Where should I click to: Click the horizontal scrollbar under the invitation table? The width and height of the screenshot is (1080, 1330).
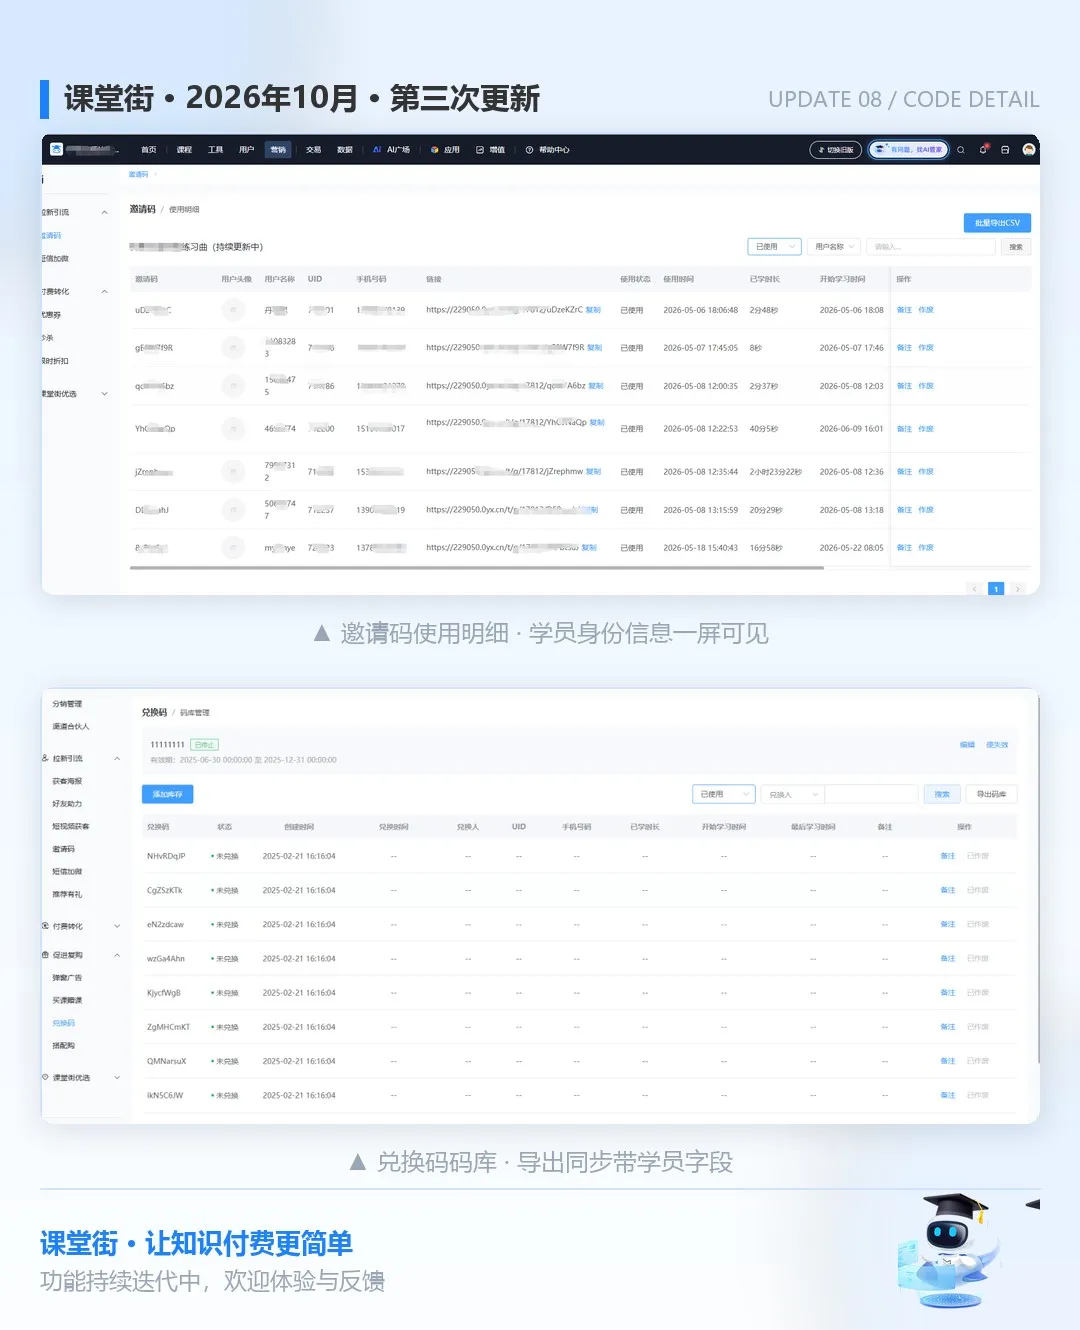(477, 567)
